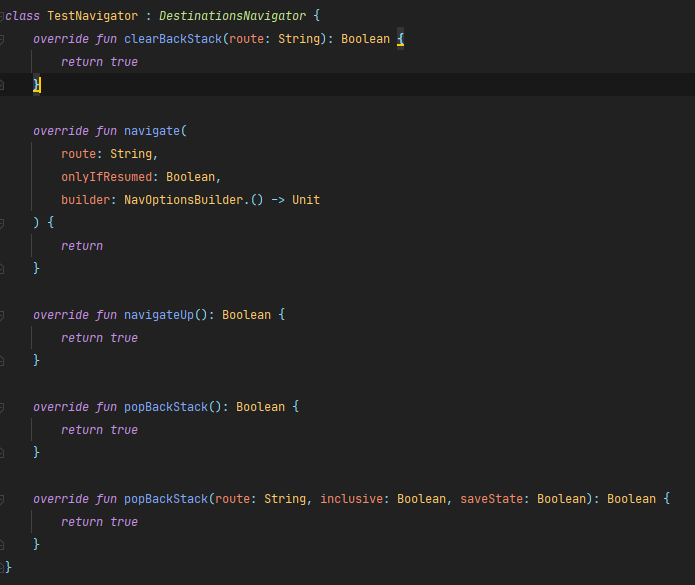The width and height of the screenshot is (695, 585).
Task: Click Boolean type of onlyIfResumed
Action: [191, 177]
